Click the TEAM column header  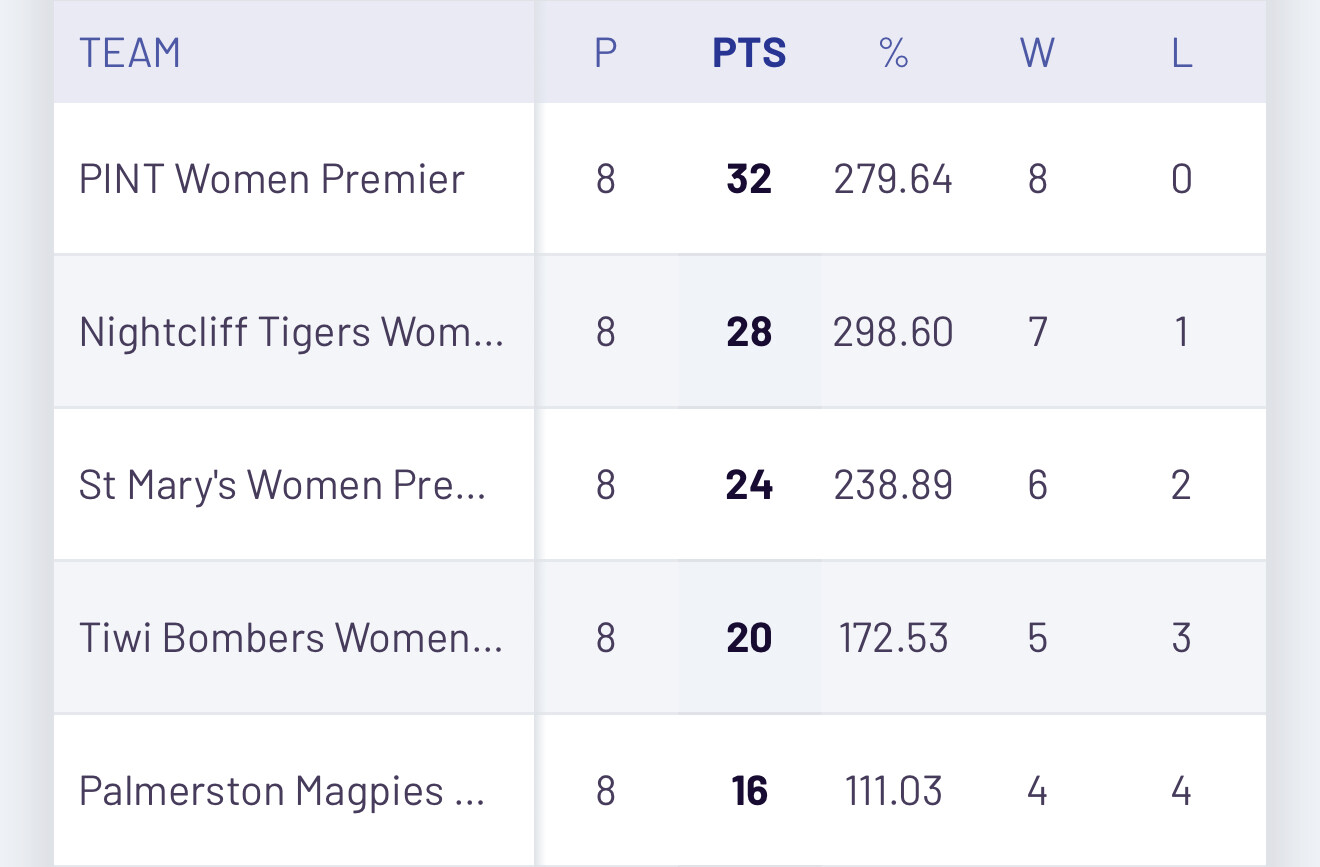tap(130, 53)
